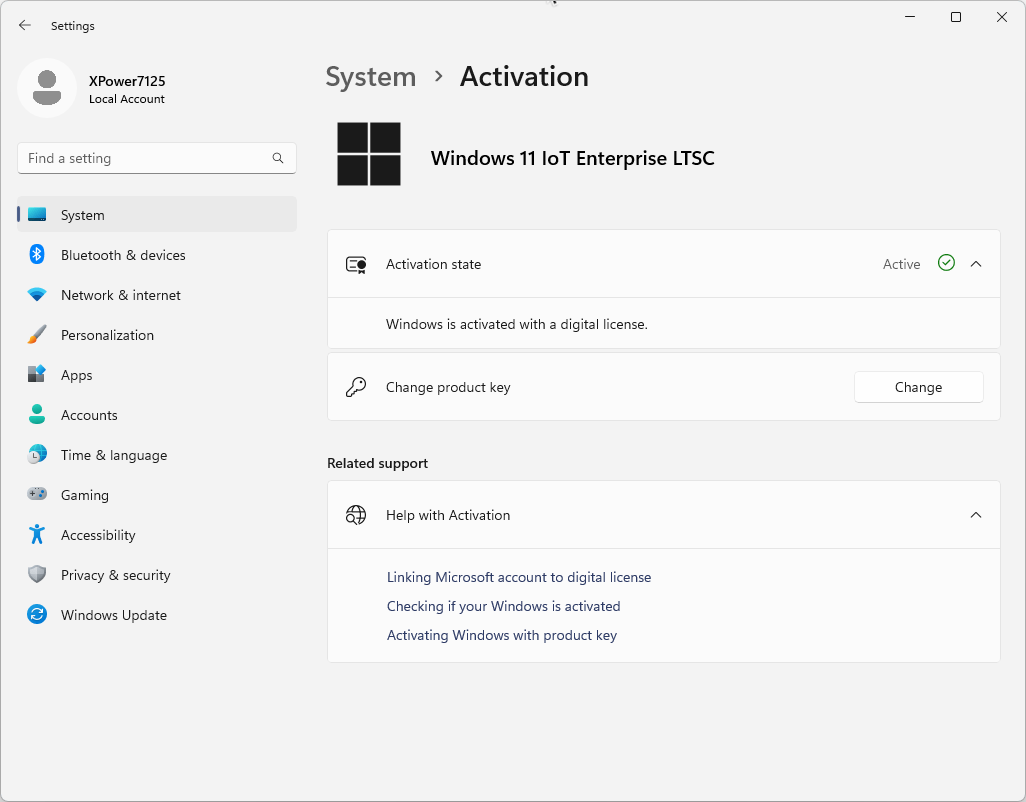Image resolution: width=1026 pixels, height=802 pixels.
Task: Click the back arrow in Settings
Action: (x=25, y=26)
